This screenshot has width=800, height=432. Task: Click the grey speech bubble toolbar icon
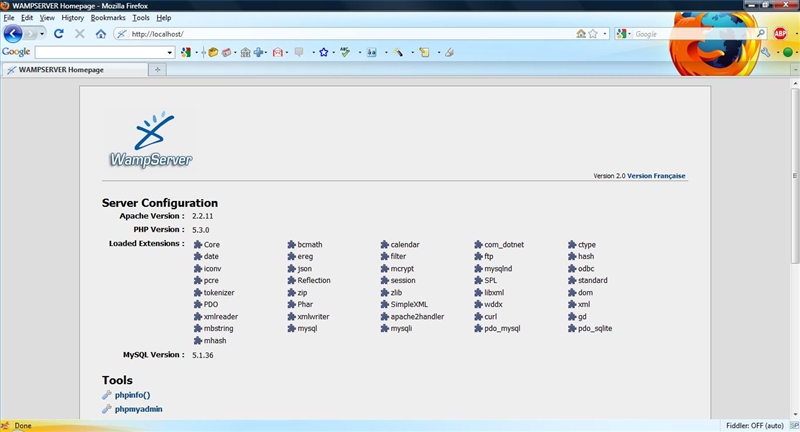[299, 52]
